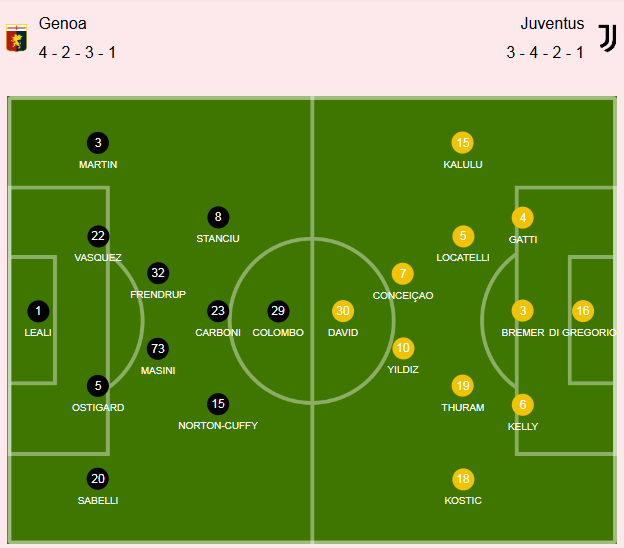Select Norton-Cuffy number 15 marker
Image resolution: width=624 pixels, height=548 pixels.
pyautogui.click(x=218, y=404)
